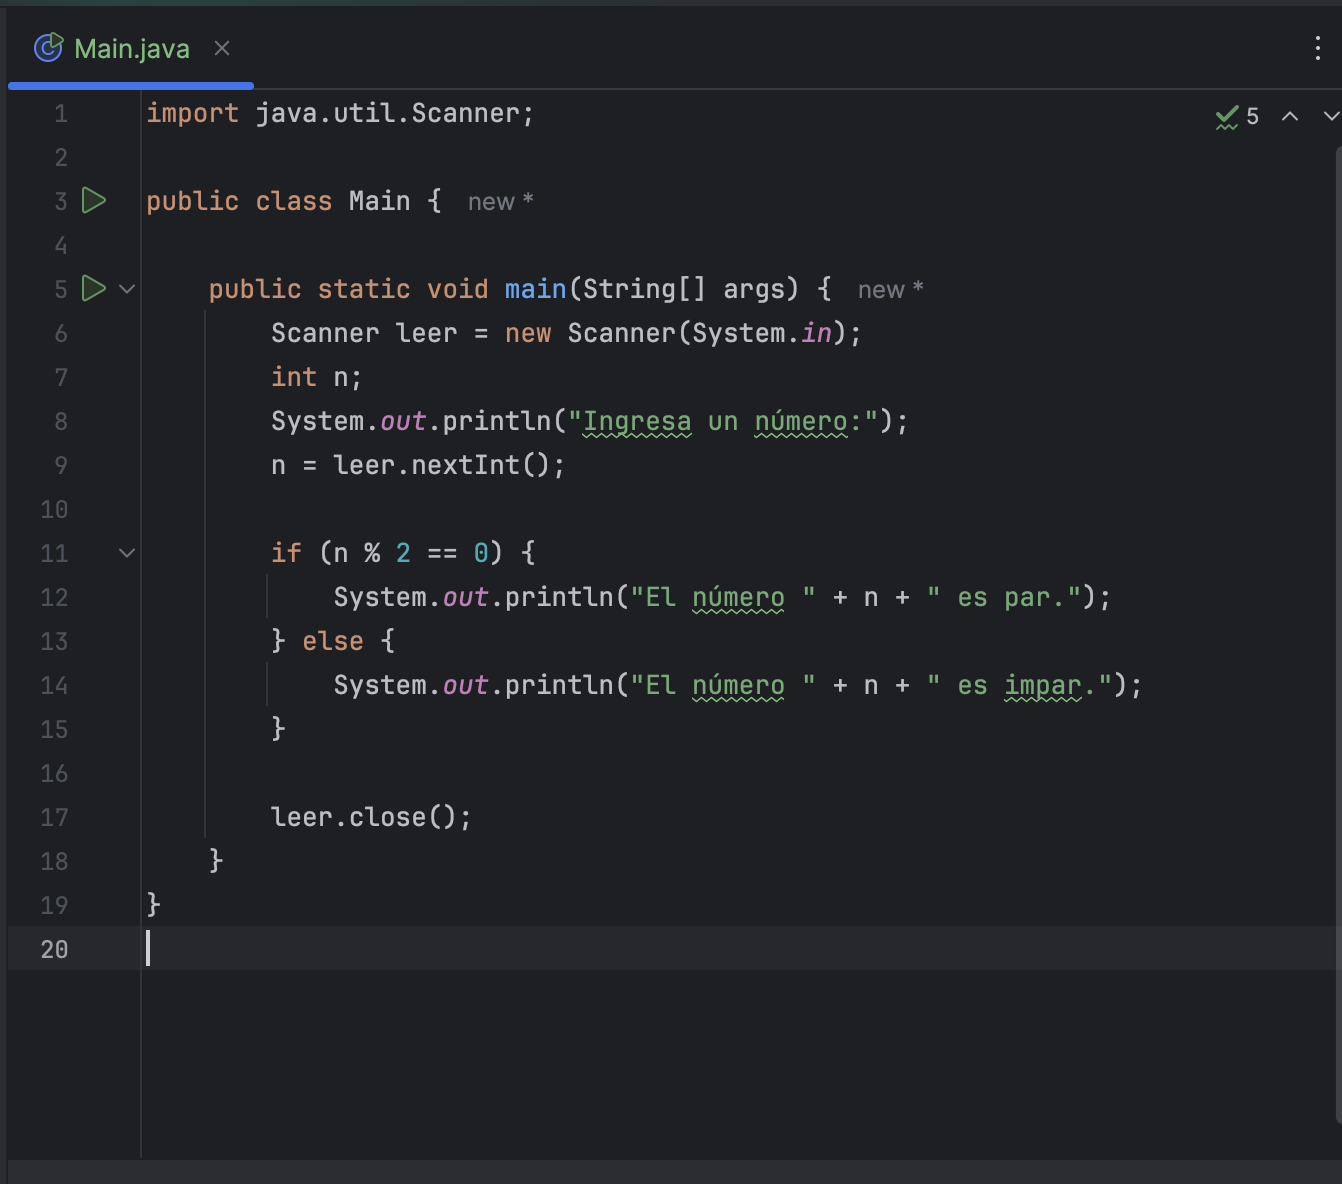Viewport: 1342px width, 1184px height.
Task: Click the number '2' on line 11
Action: point(403,553)
